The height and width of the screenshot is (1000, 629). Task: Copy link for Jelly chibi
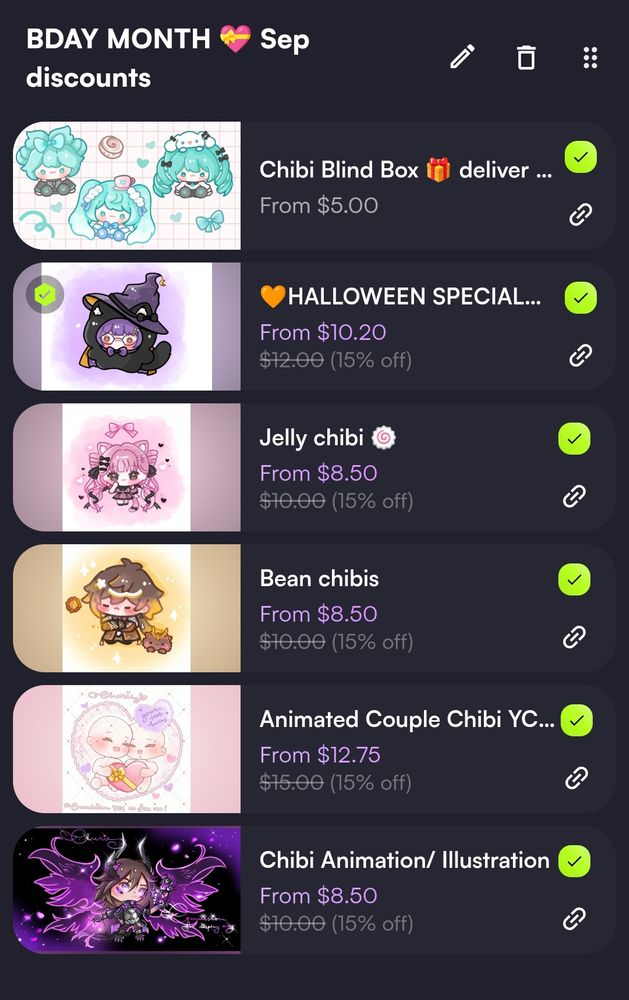click(574, 496)
